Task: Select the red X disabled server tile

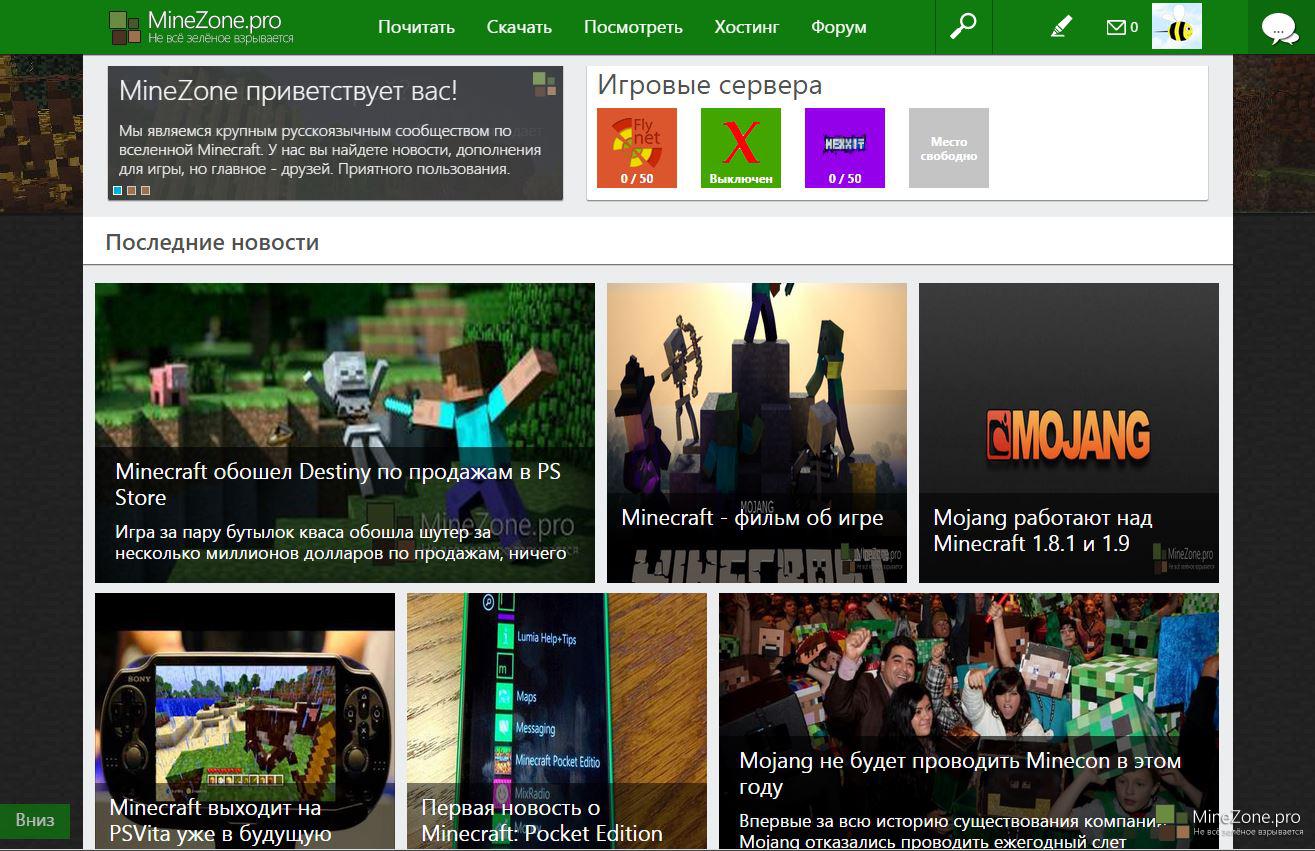Action: point(741,148)
